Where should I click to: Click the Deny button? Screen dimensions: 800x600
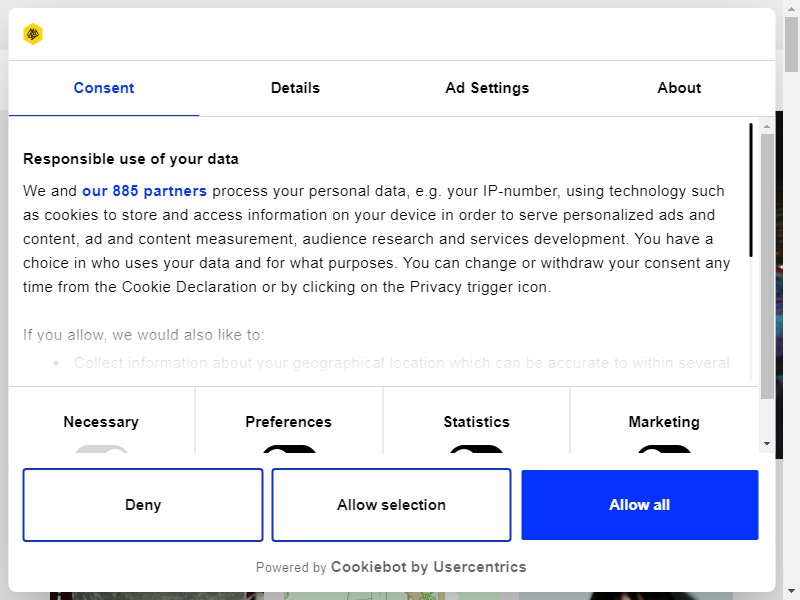143,505
